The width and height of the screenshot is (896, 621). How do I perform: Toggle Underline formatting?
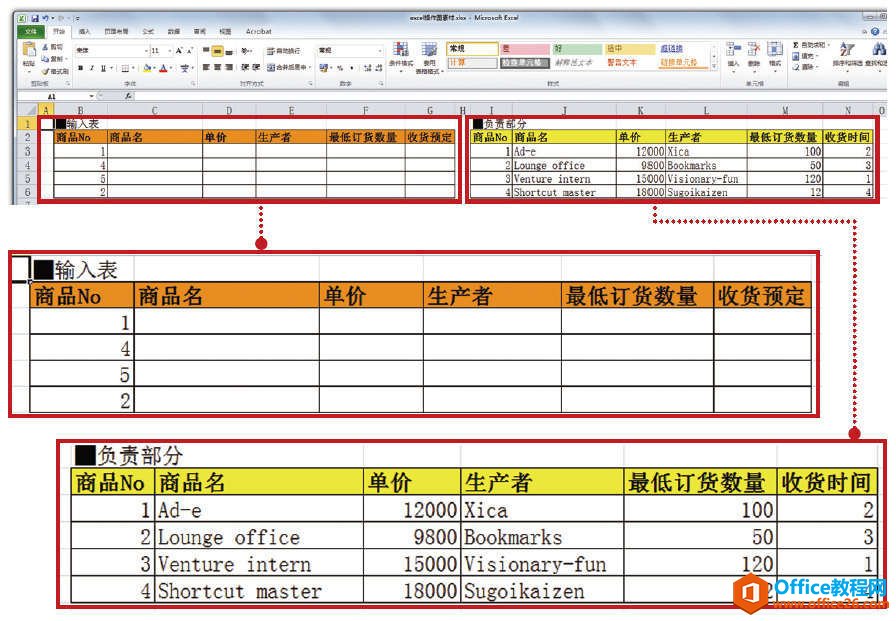(103, 68)
